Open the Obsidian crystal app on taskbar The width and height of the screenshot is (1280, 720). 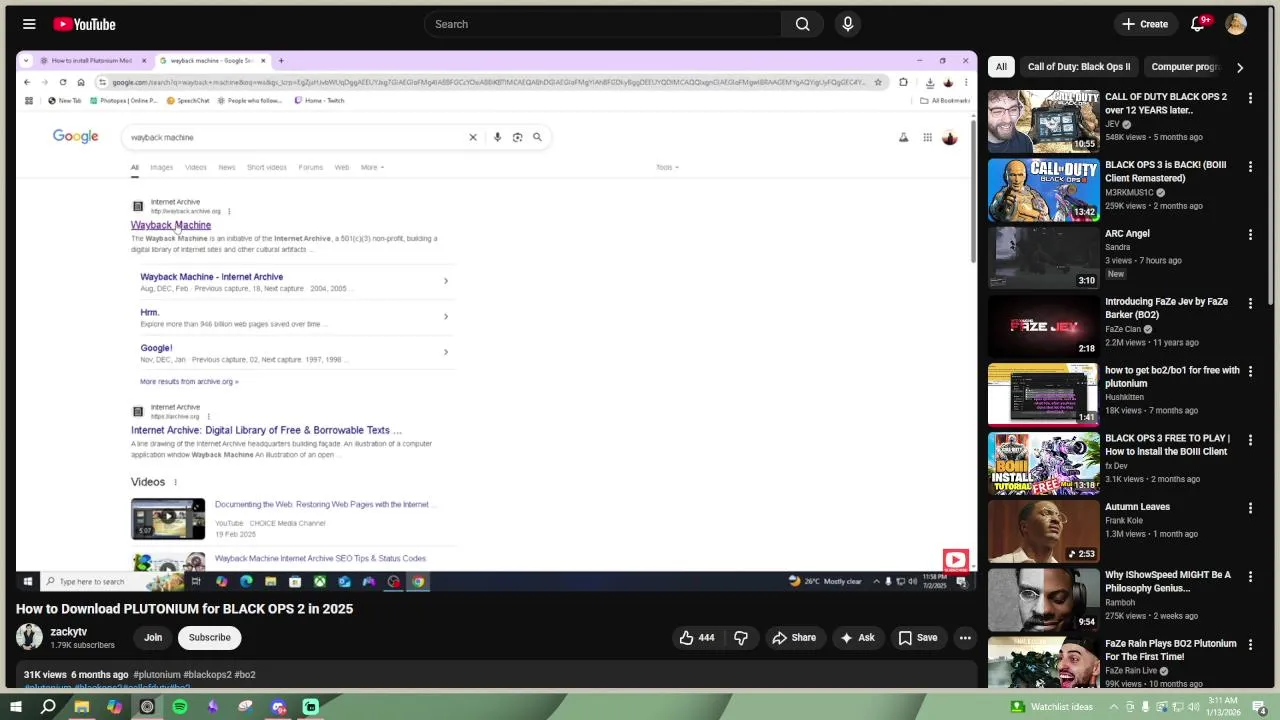click(x=213, y=707)
